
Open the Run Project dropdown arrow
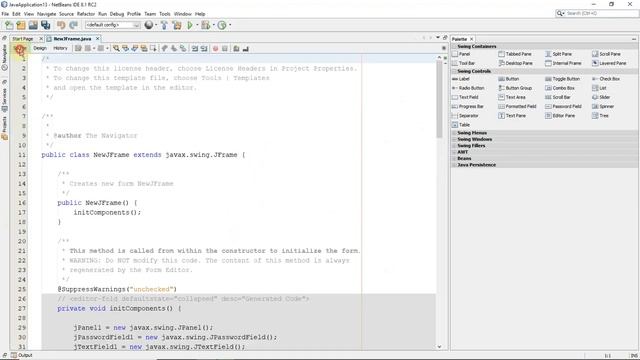coord(197,25)
